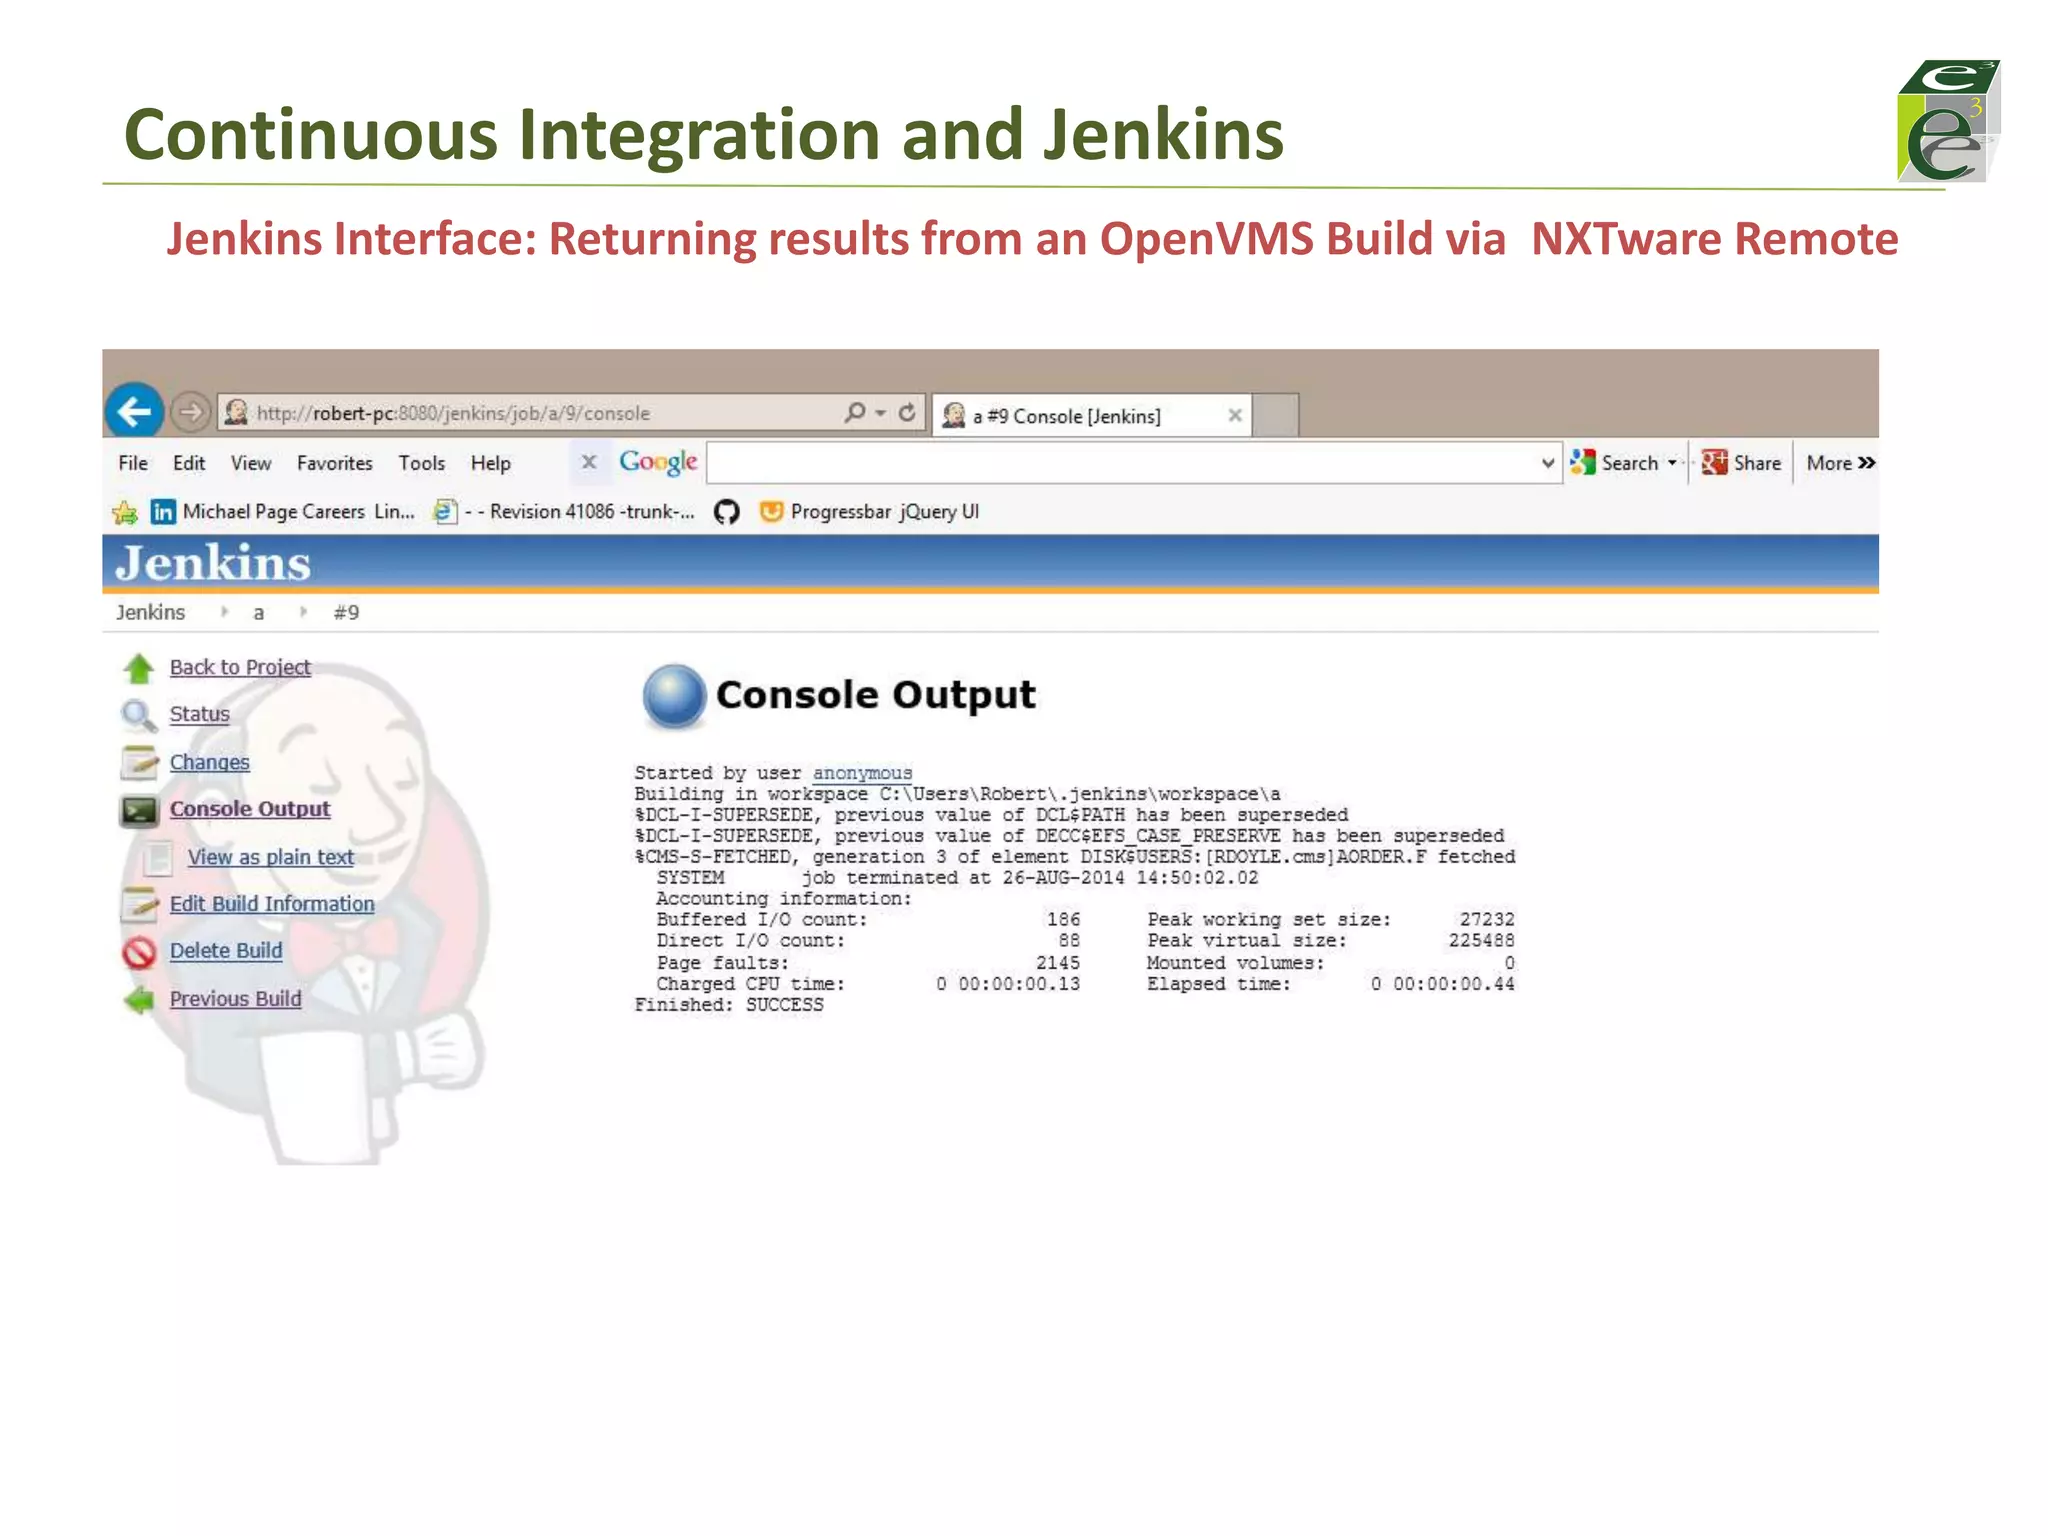
Task: Click the Jenkins header logo
Action: click(x=213, y=563)
